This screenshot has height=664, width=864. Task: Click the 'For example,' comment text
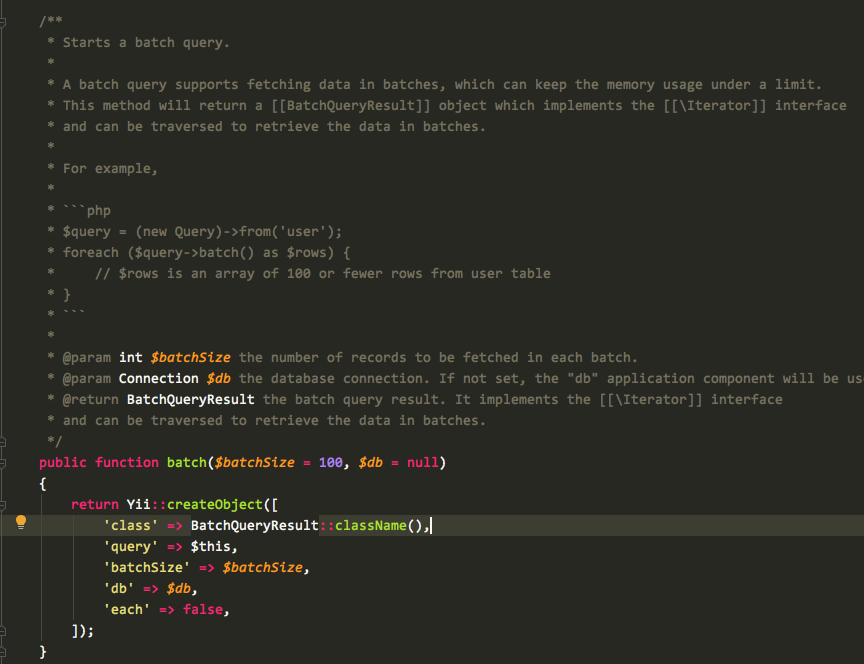coord(110,169)
